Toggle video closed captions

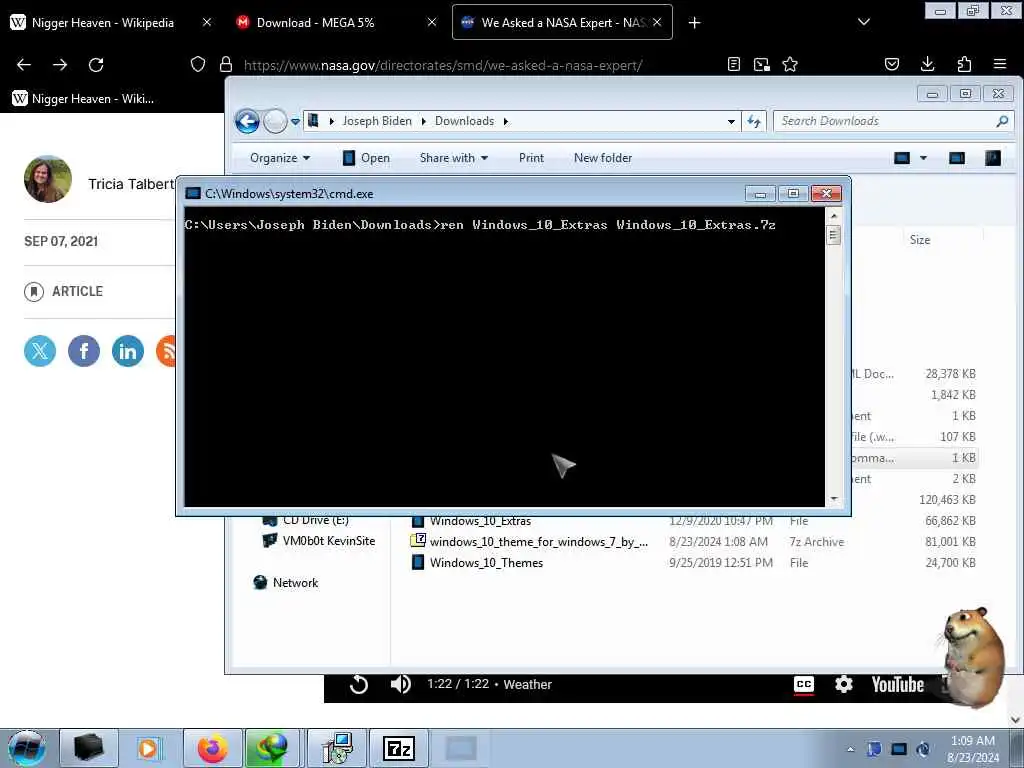coord(804,684)
